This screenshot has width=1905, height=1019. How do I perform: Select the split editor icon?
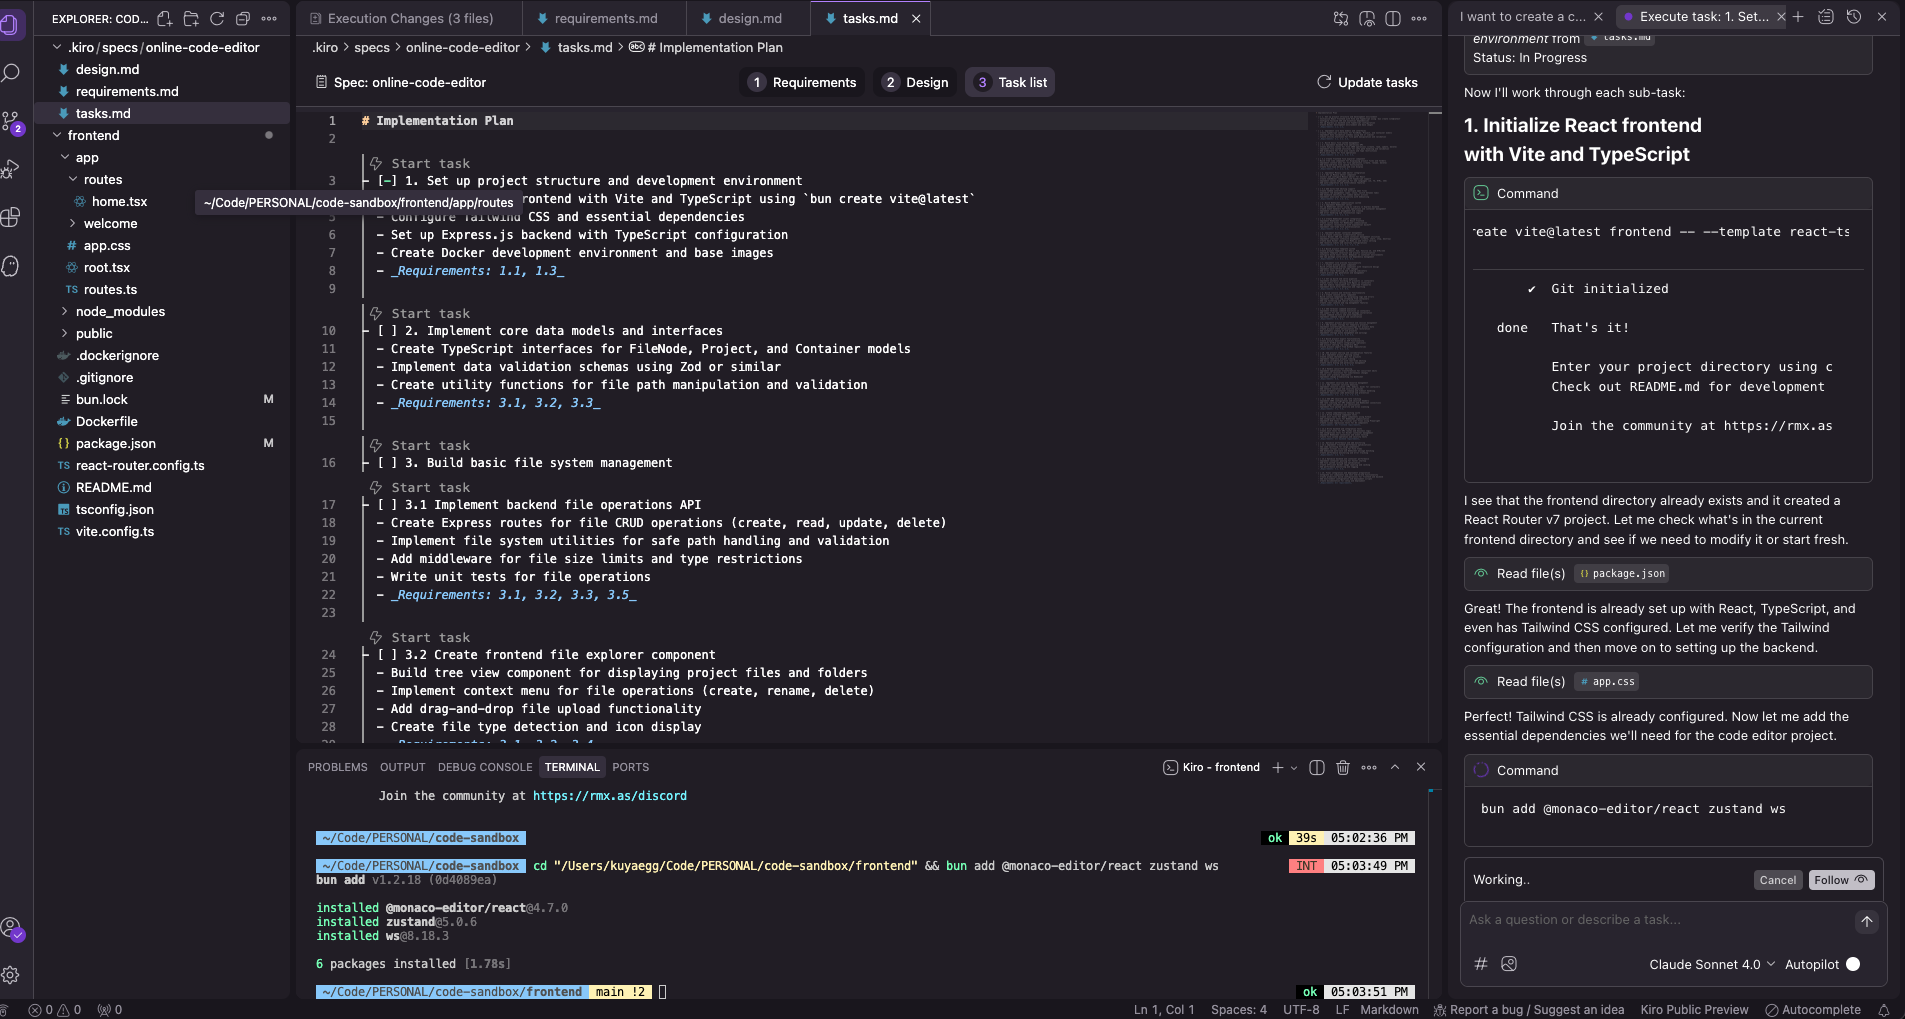[x=1393, y=18]
